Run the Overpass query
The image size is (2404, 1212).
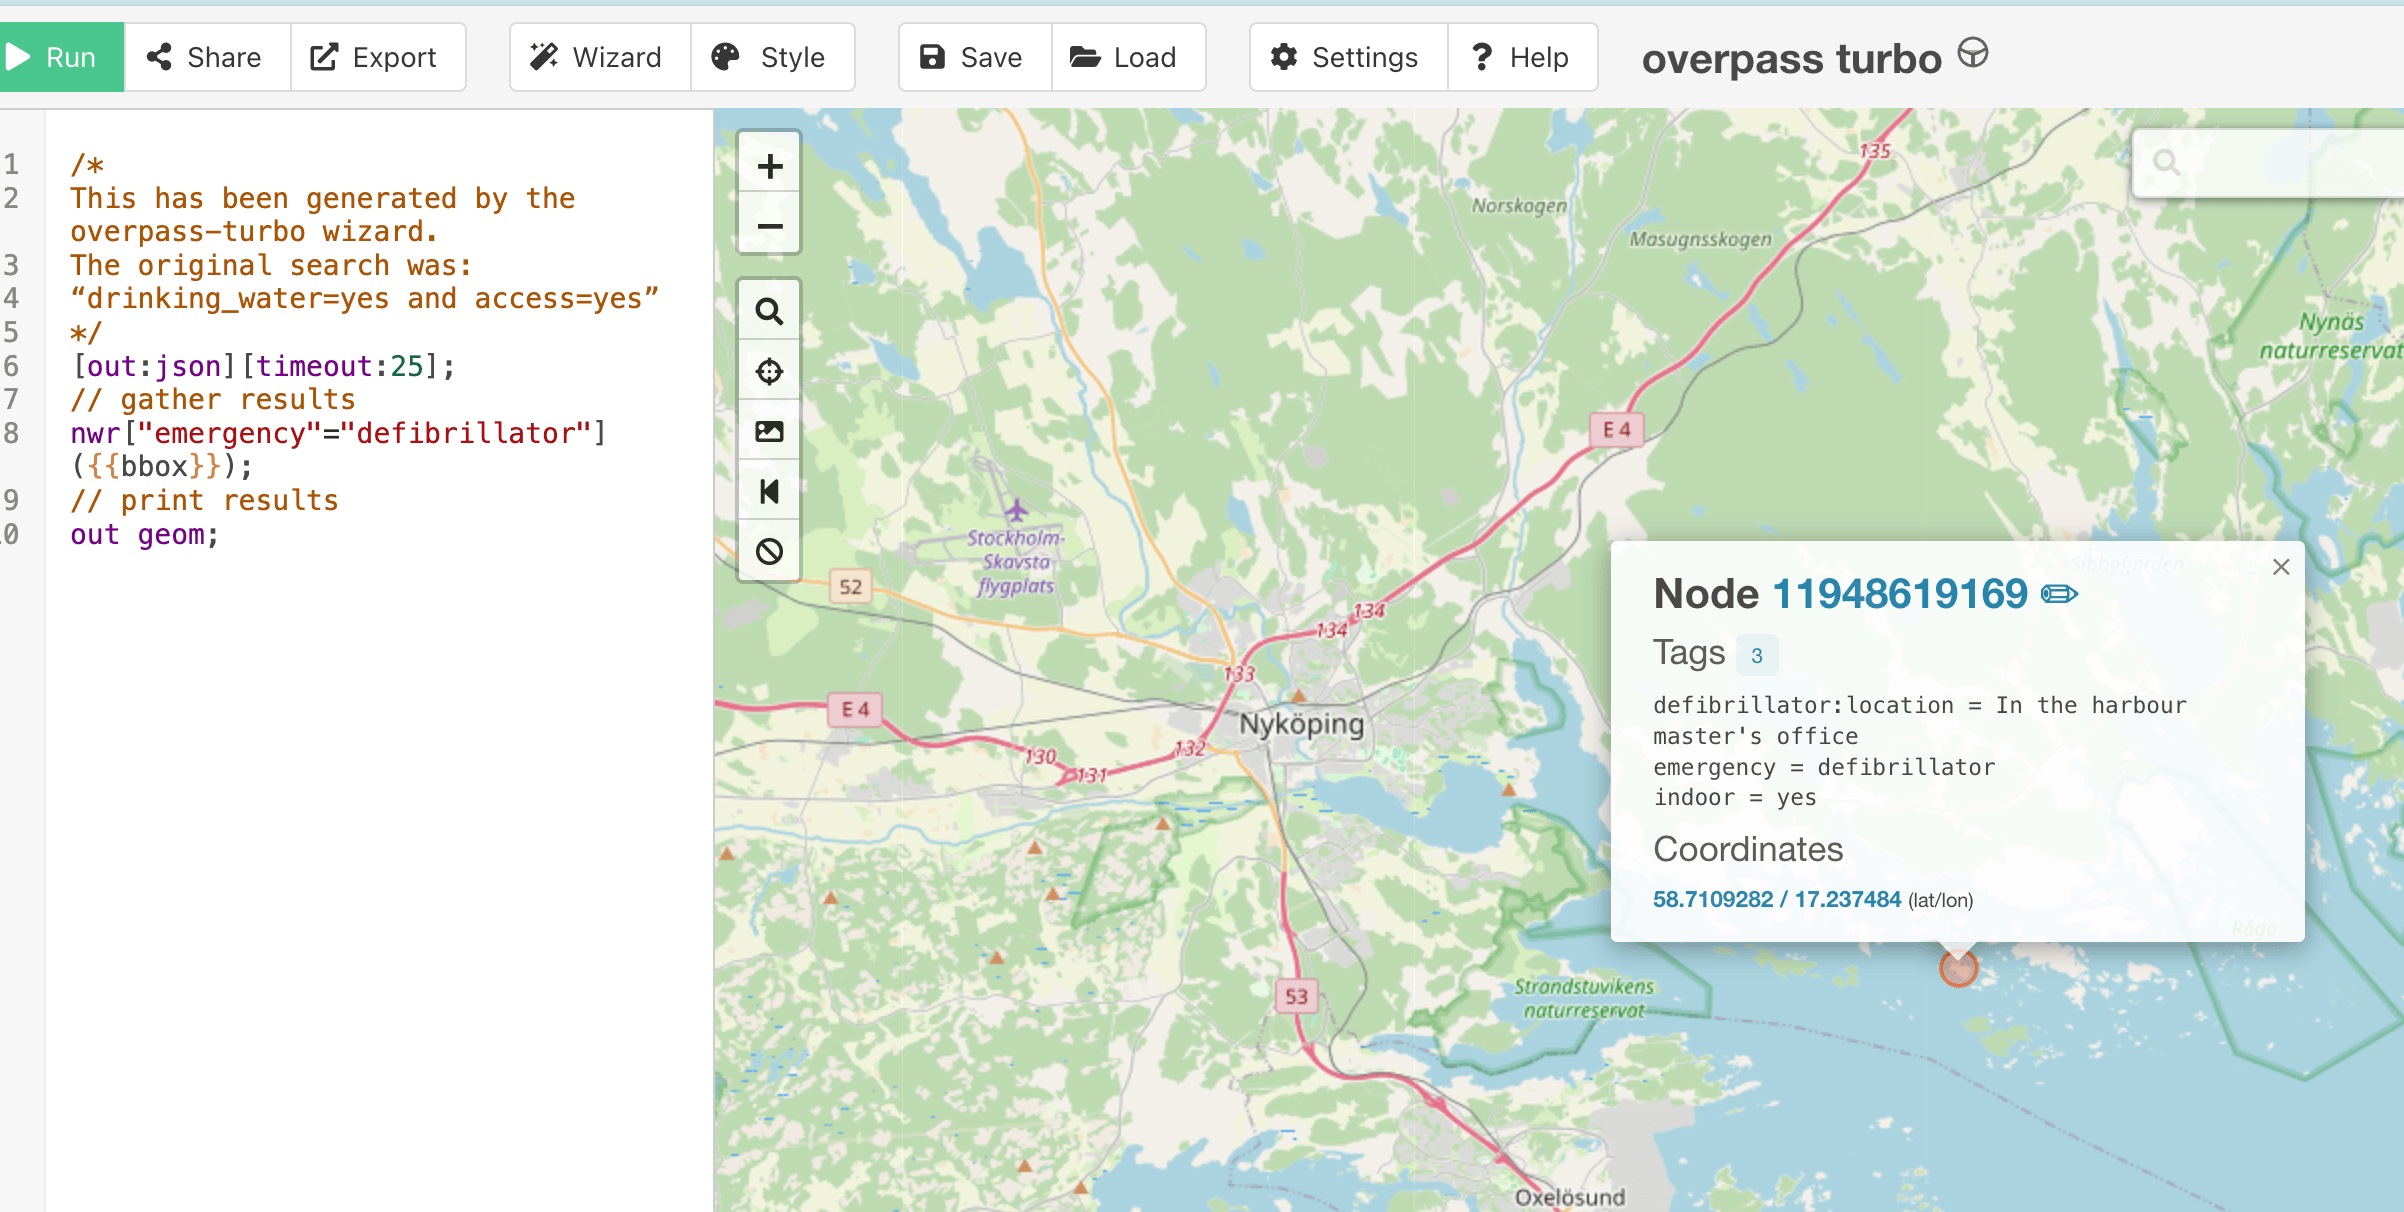pos(60,57)
